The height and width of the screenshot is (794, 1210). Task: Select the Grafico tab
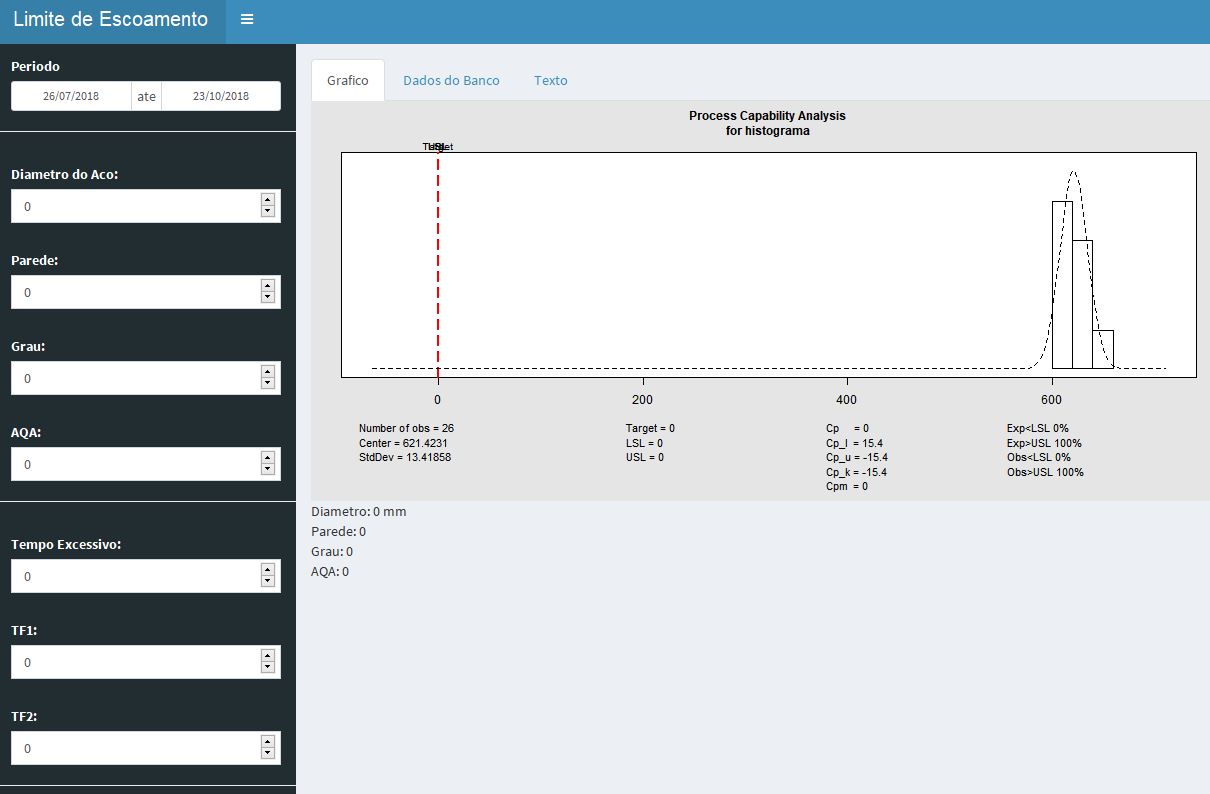[x=347, y=79]
